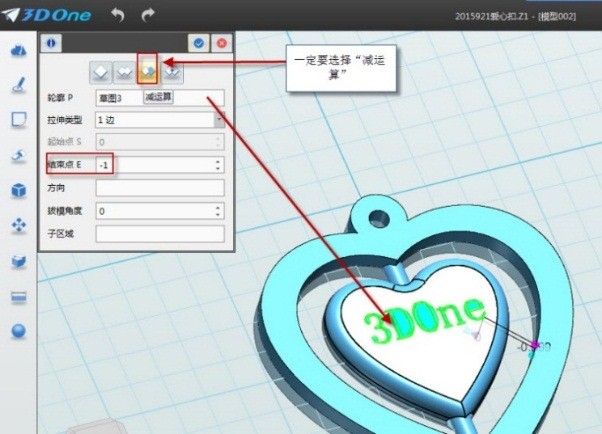Click the 子区域 input field
Image resolution: width=602 pixels, height=434 pixels.
pyautogui.click(x=159, y=234)
